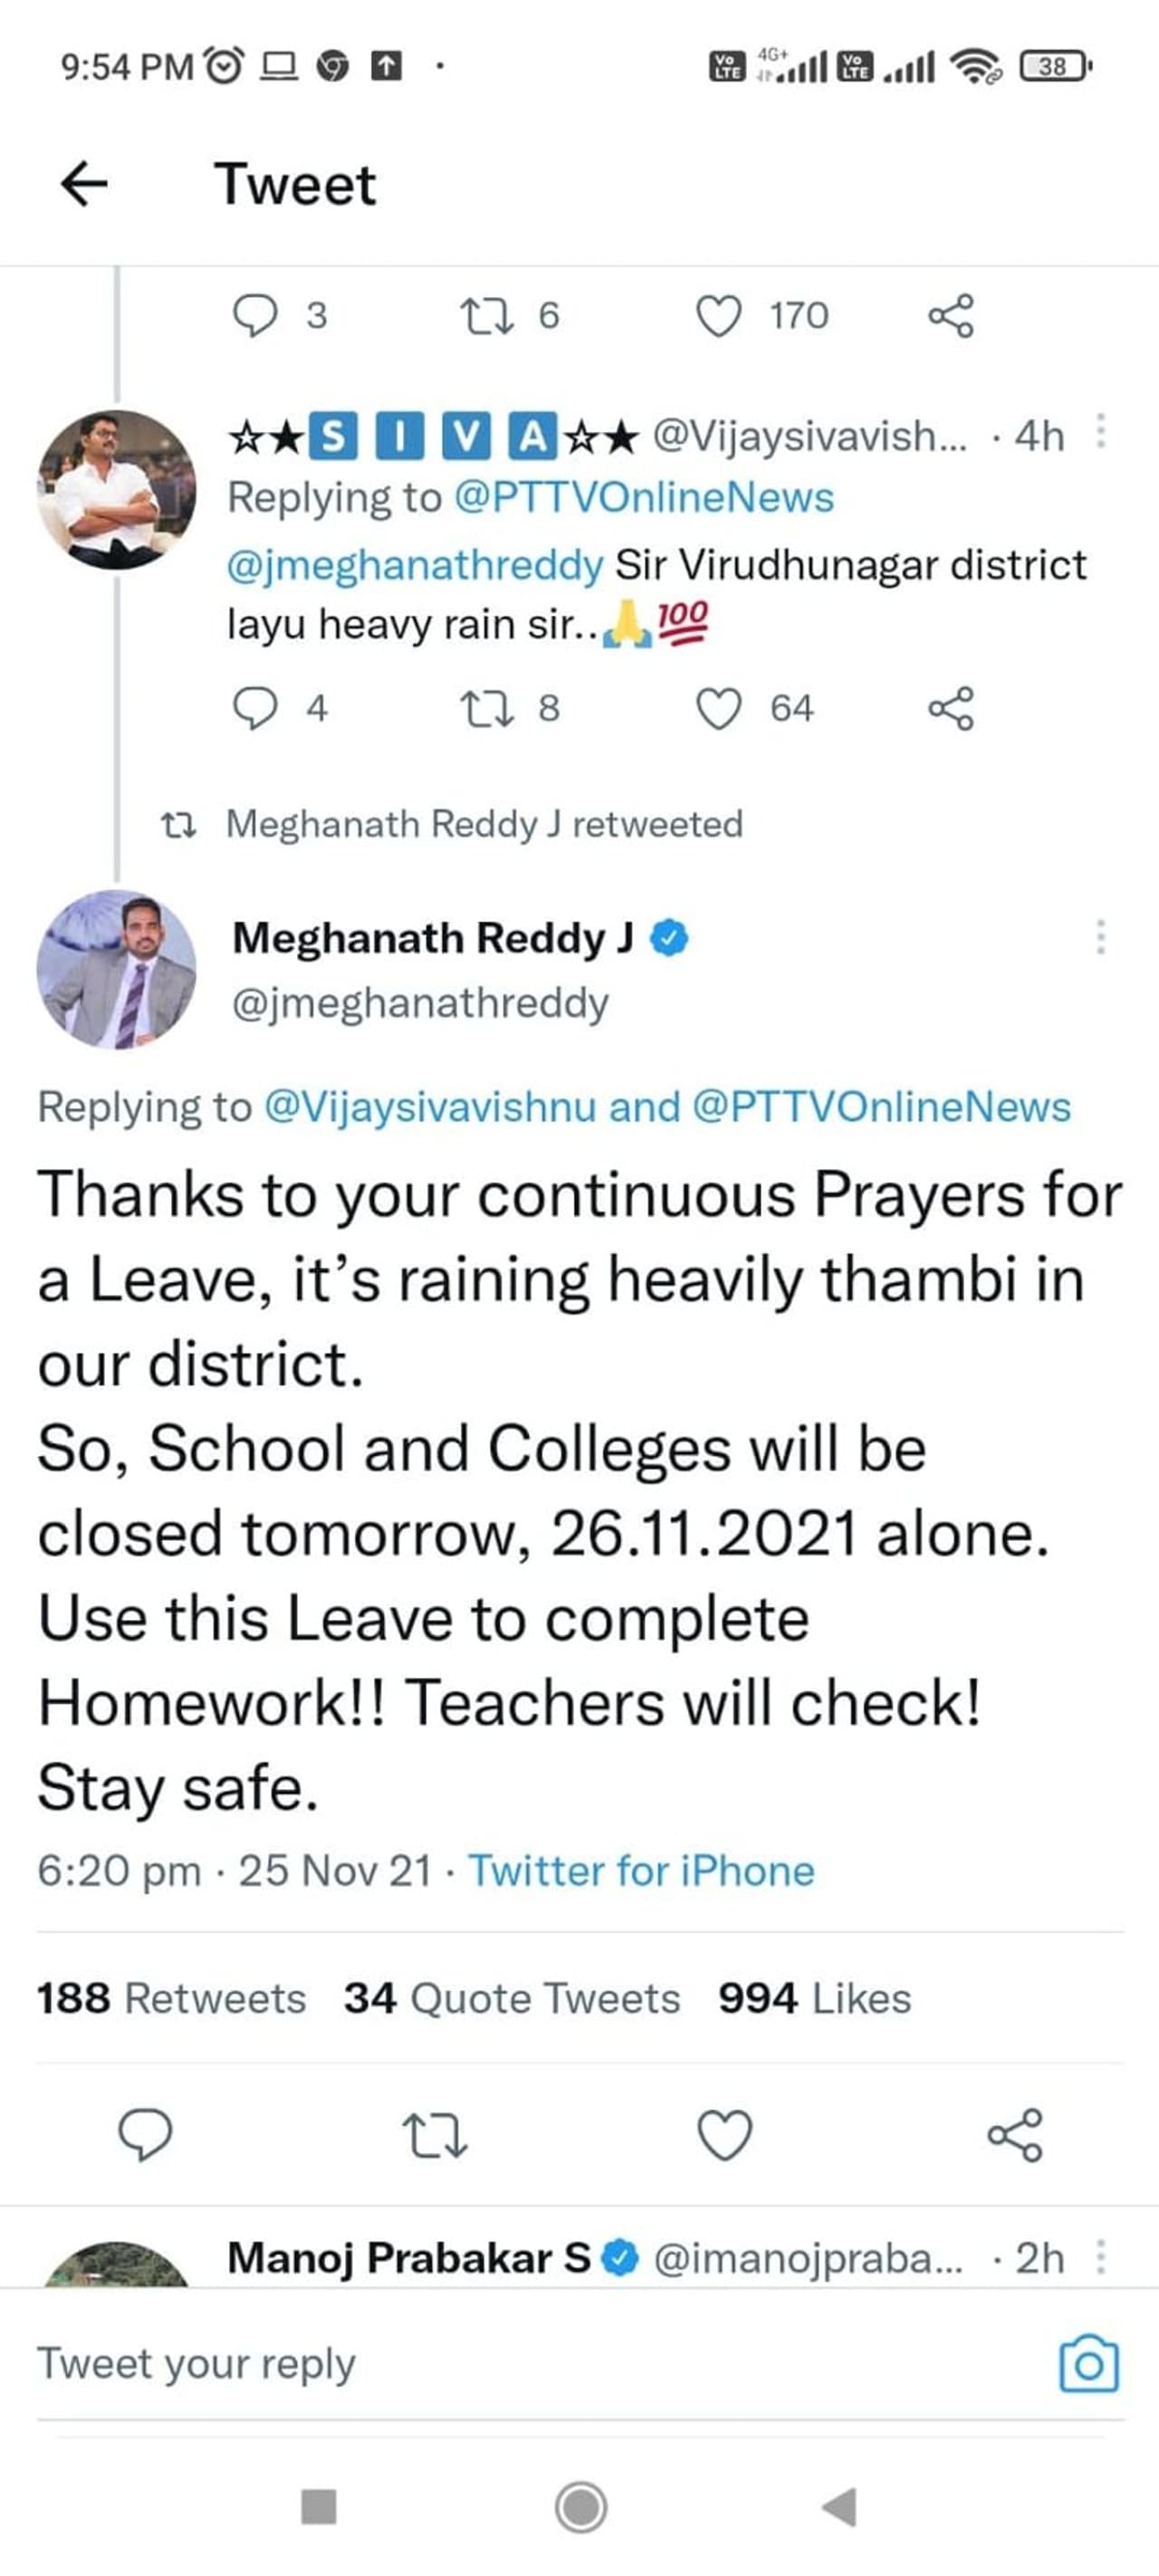Like the main tweet with the large heart icon

tap(723, 2135)
